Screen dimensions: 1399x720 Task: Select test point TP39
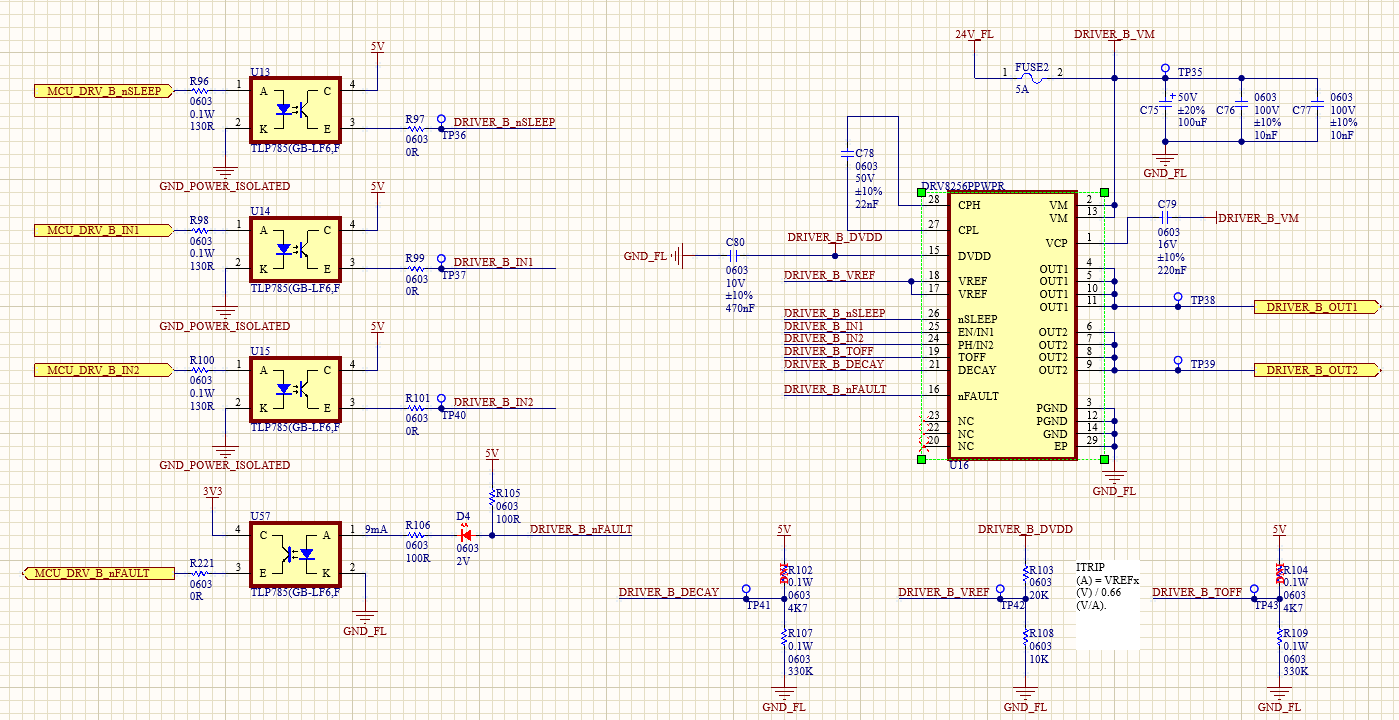click(x=1180, y=362)
